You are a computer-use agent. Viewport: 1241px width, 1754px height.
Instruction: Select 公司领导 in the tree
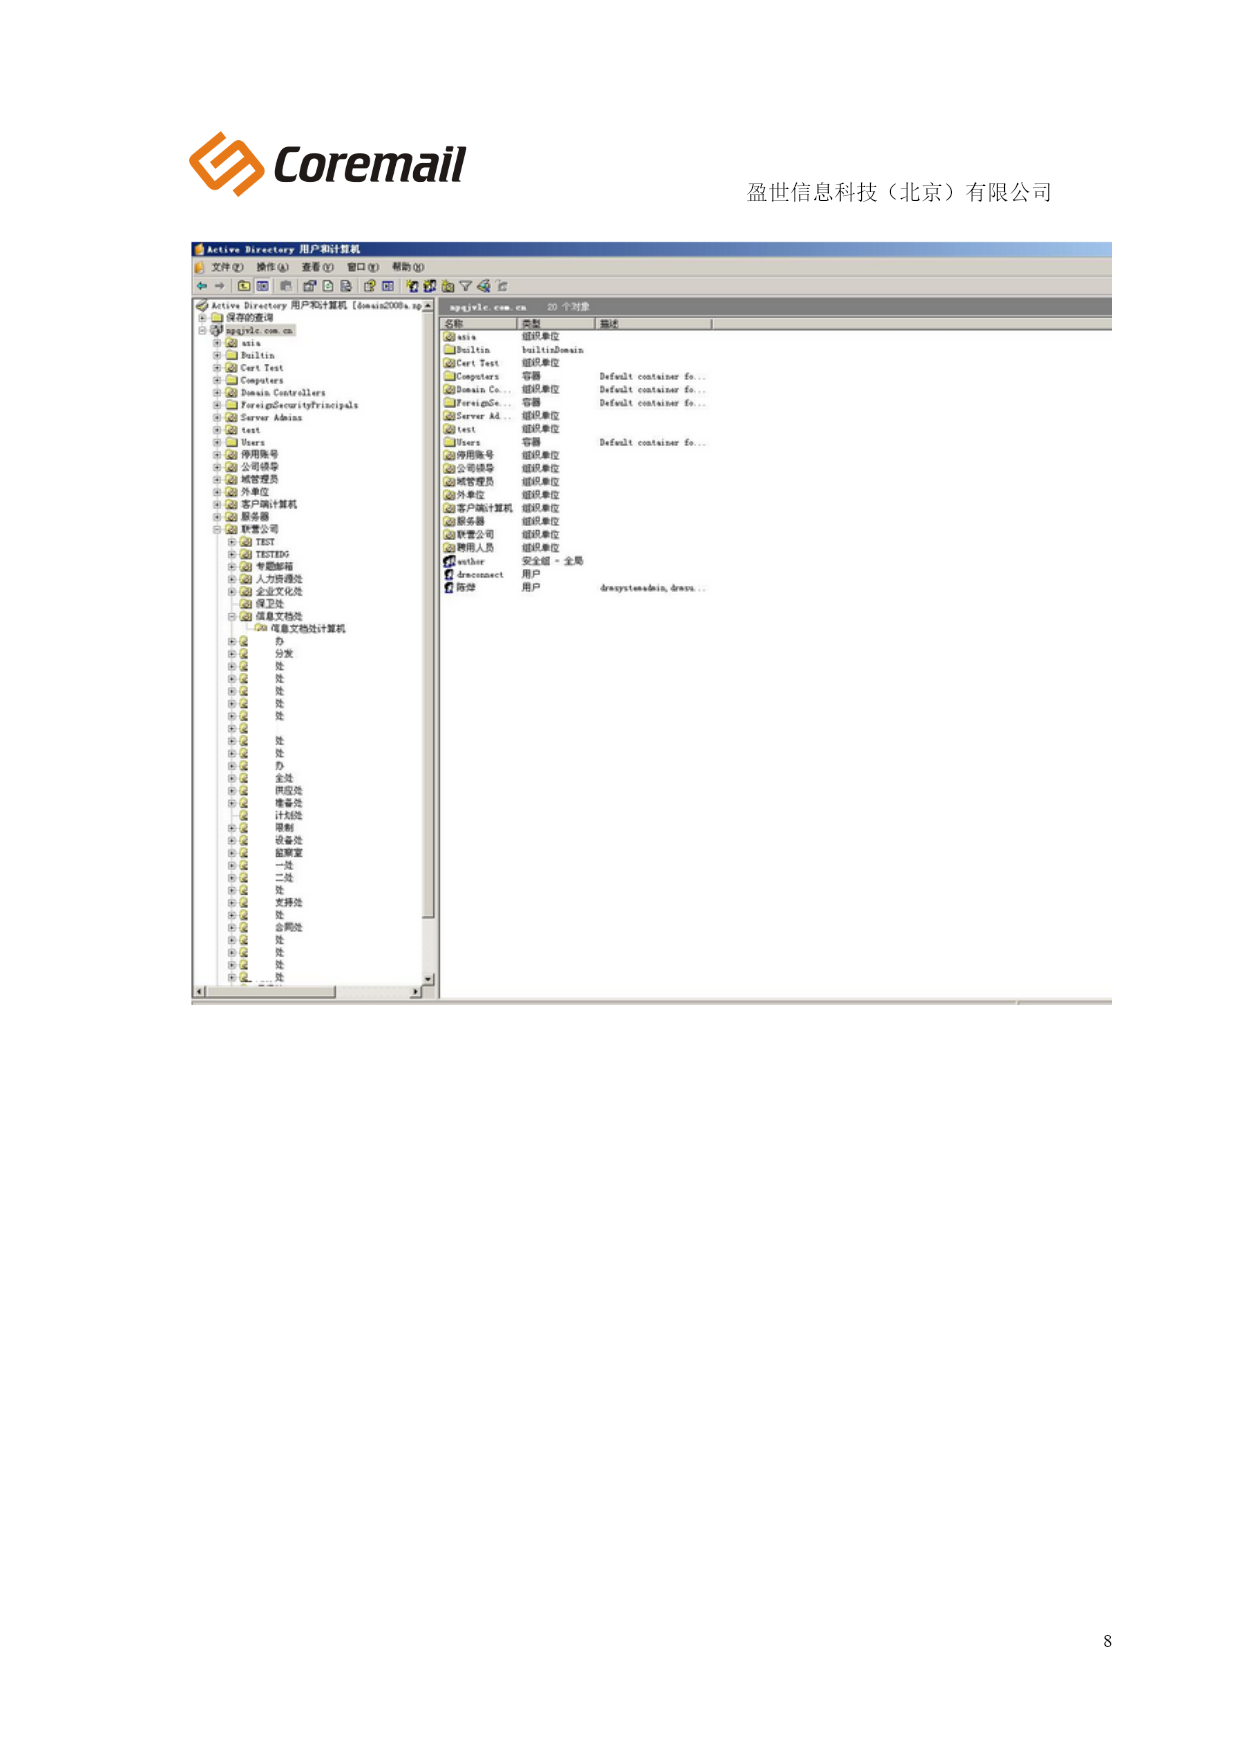pyautogui.click(x=259, y=467)
